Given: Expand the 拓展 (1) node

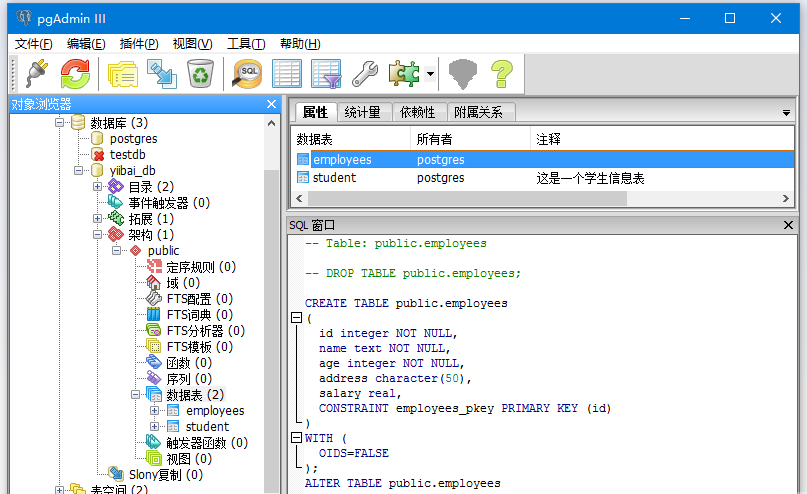Looking at the screenshot, I should (x=97, y=218).
